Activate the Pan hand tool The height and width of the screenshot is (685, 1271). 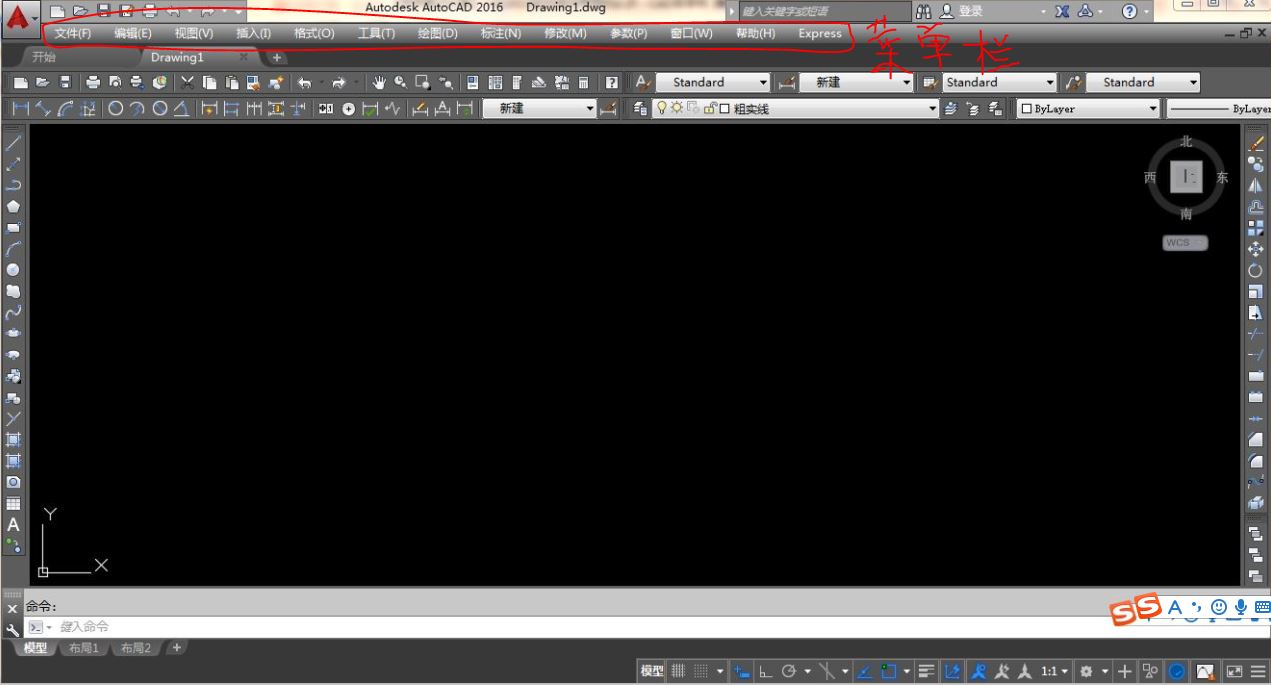(379, 83)
